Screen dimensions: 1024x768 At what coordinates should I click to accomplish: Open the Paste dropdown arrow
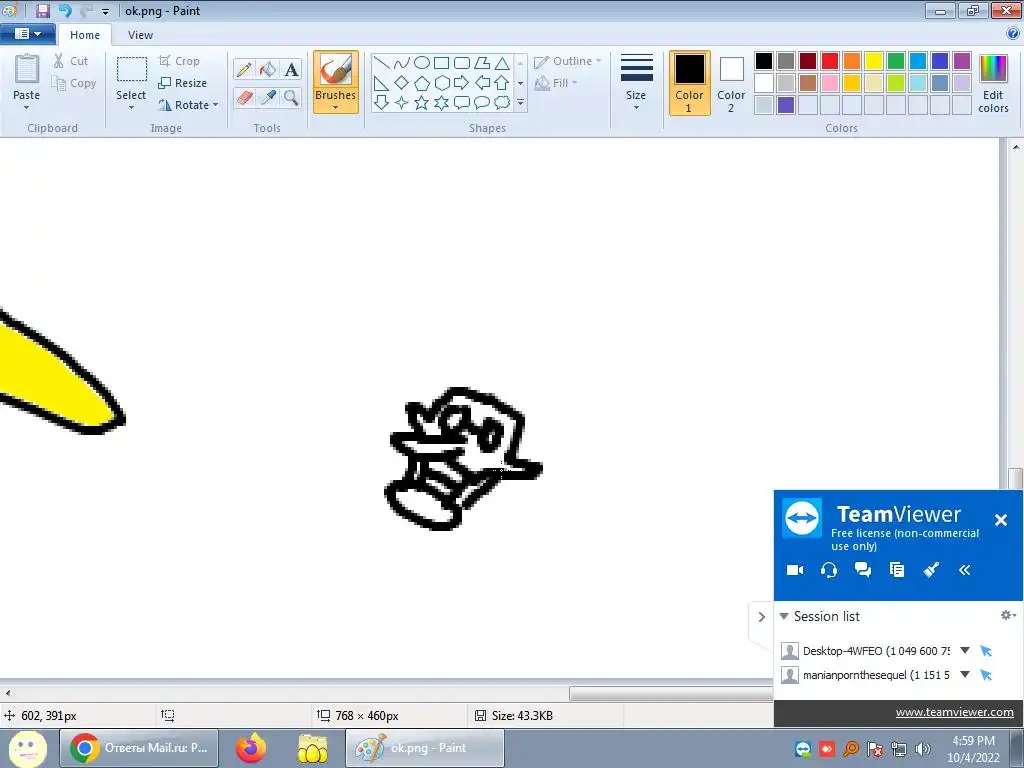(x=26, y=108)
